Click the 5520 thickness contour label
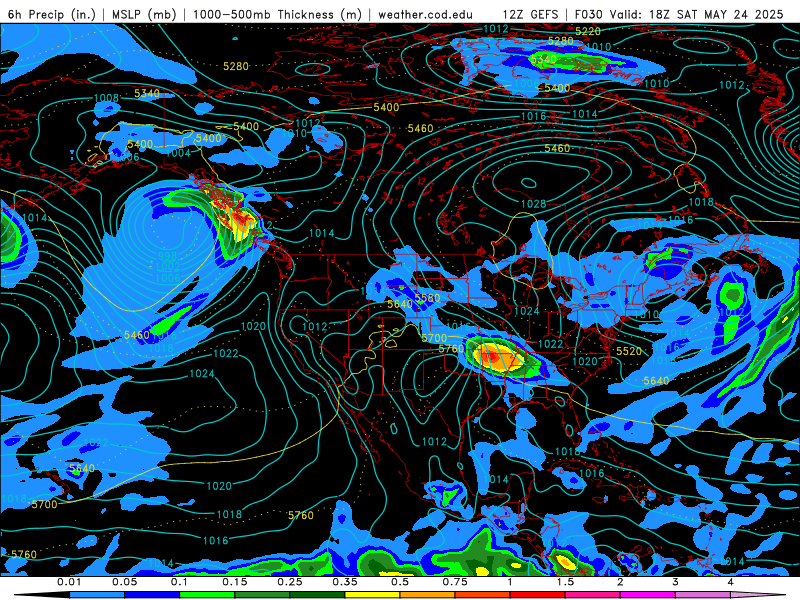The image size is (800, 600). pyautogui.click(x=629, y=351)
